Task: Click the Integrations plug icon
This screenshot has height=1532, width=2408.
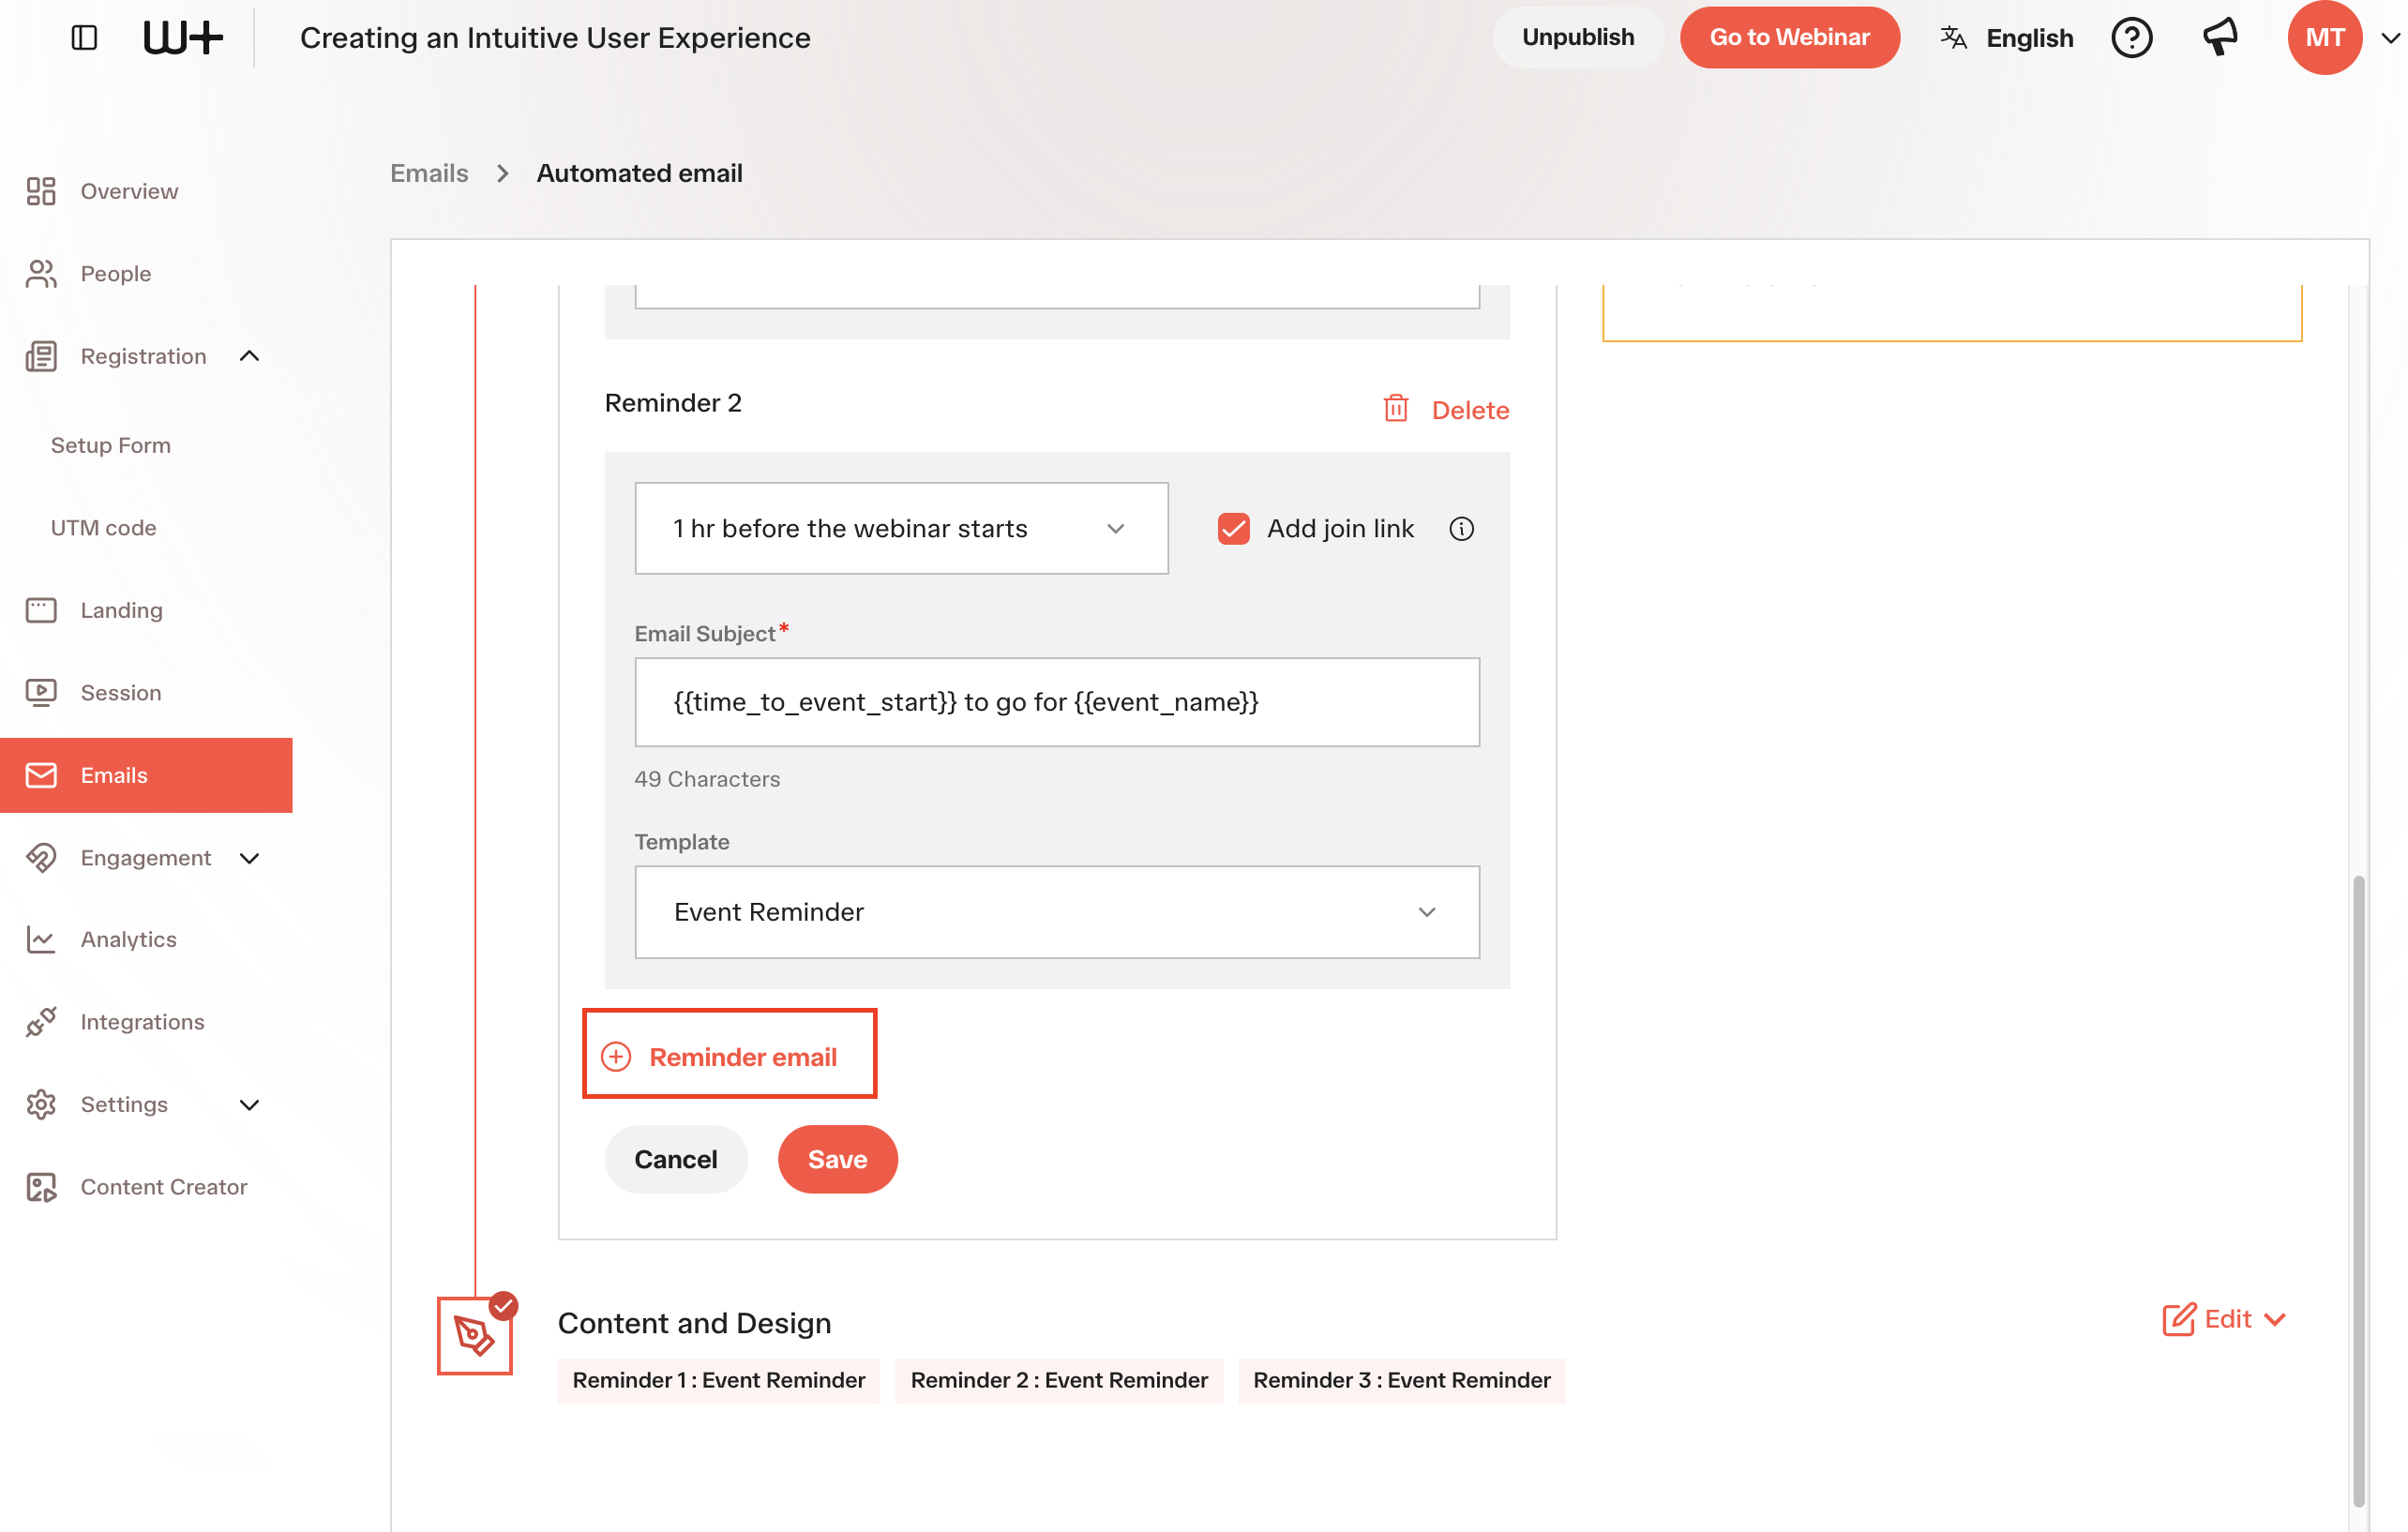Action: [x=41, y=1022]
